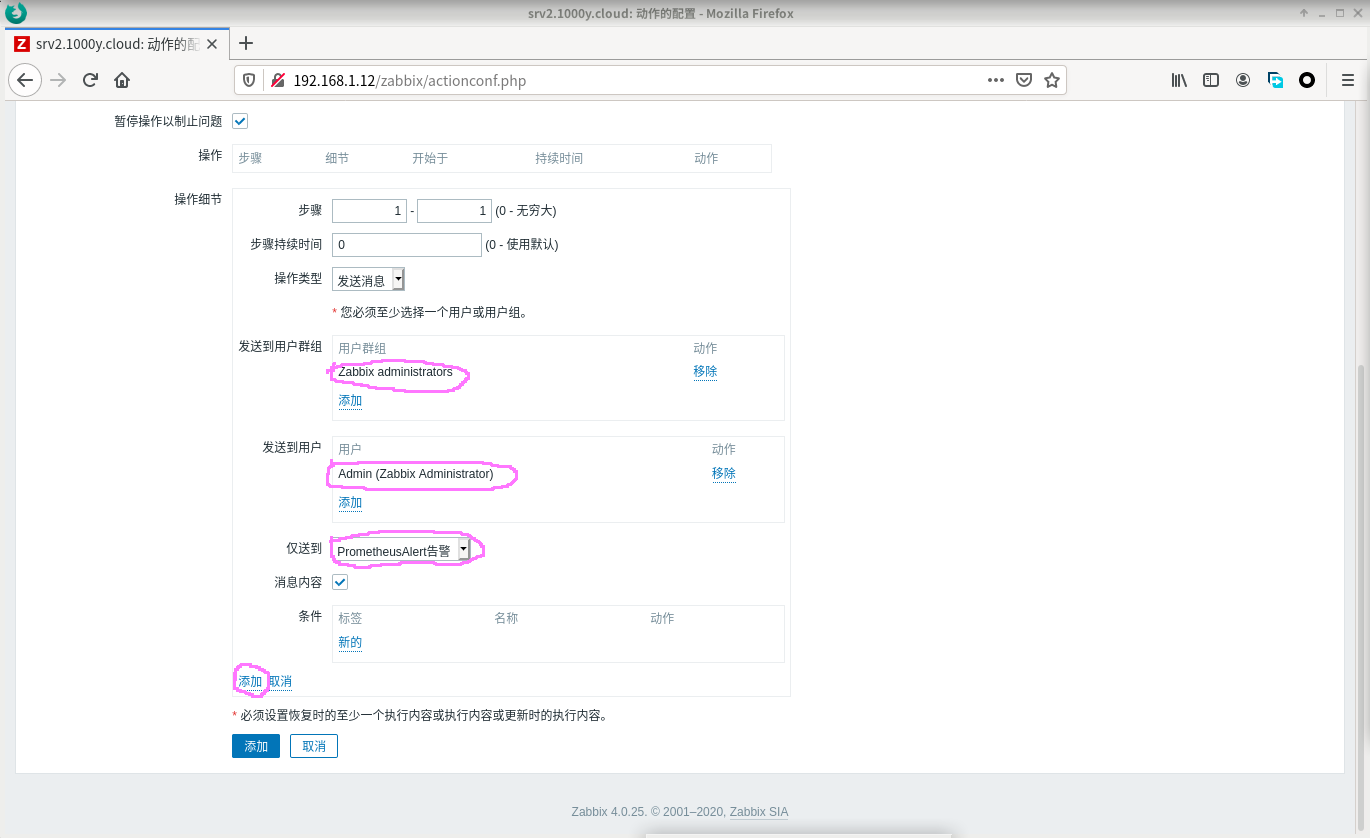Remove the Zabbix administrators user group
The image size is (1370, 838).
coord(705,372)
